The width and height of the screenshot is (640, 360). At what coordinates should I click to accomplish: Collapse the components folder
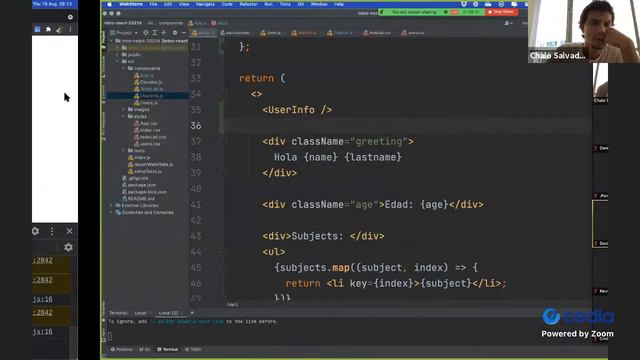pos(124,68)
